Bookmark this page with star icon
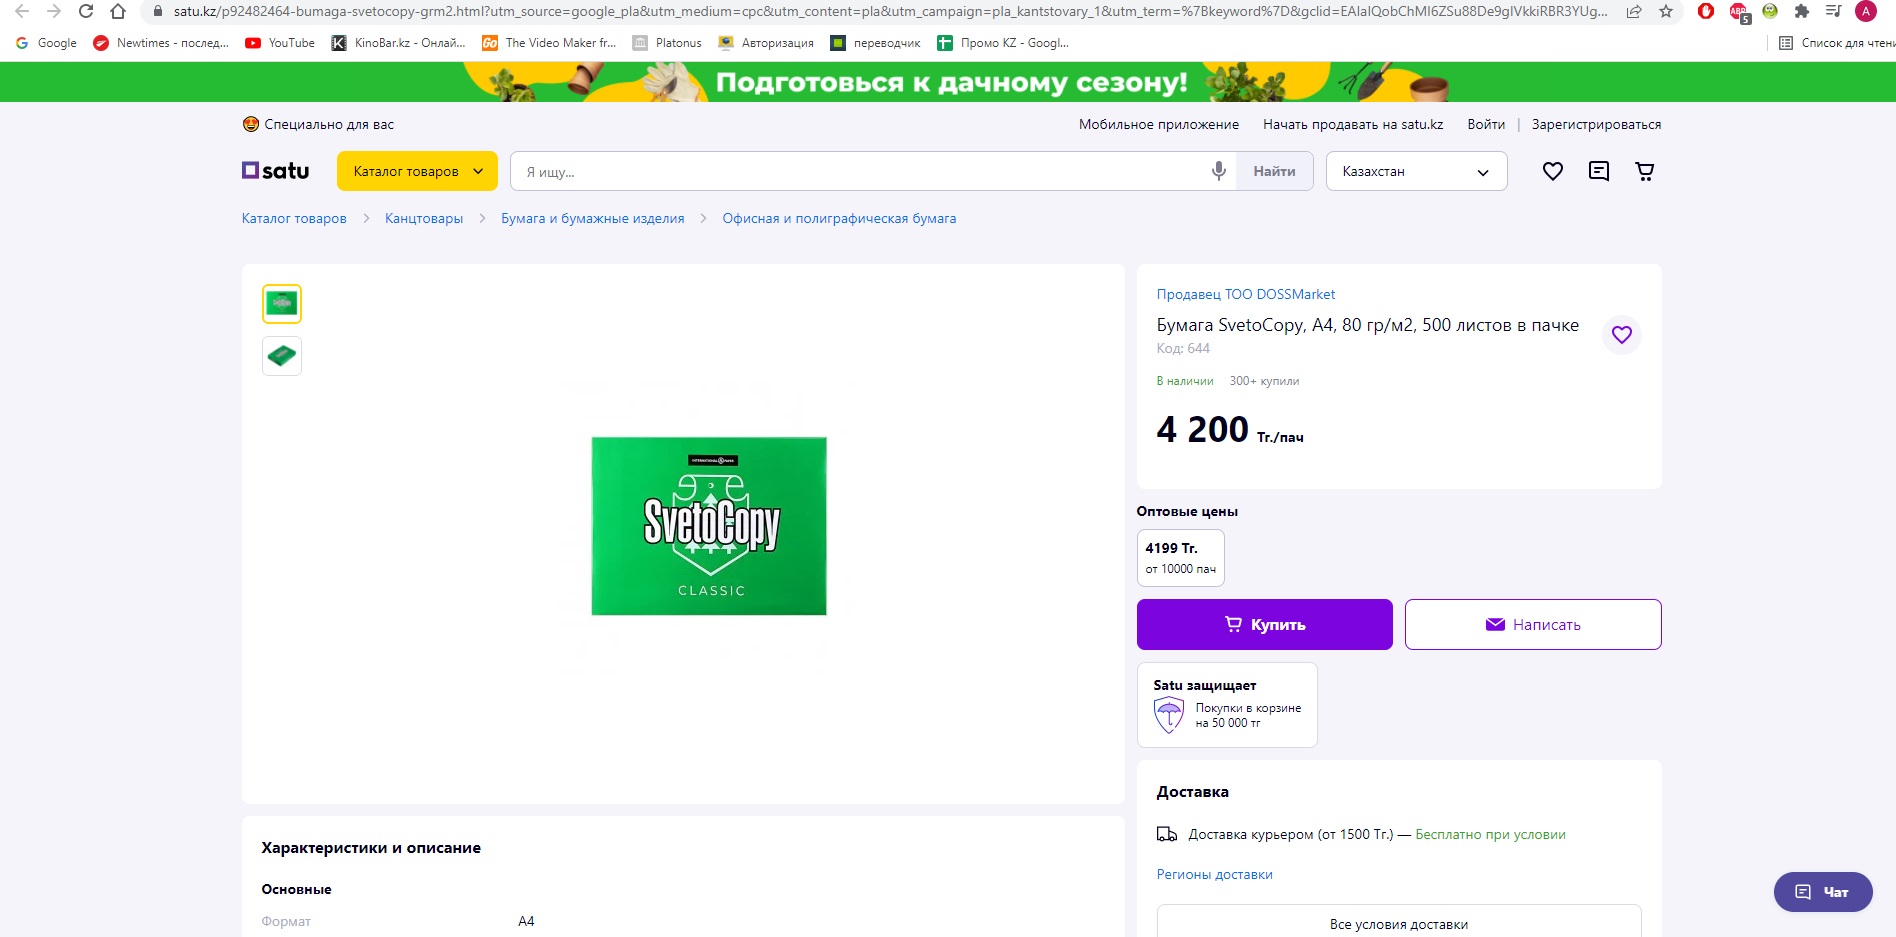 [1666, 12]
